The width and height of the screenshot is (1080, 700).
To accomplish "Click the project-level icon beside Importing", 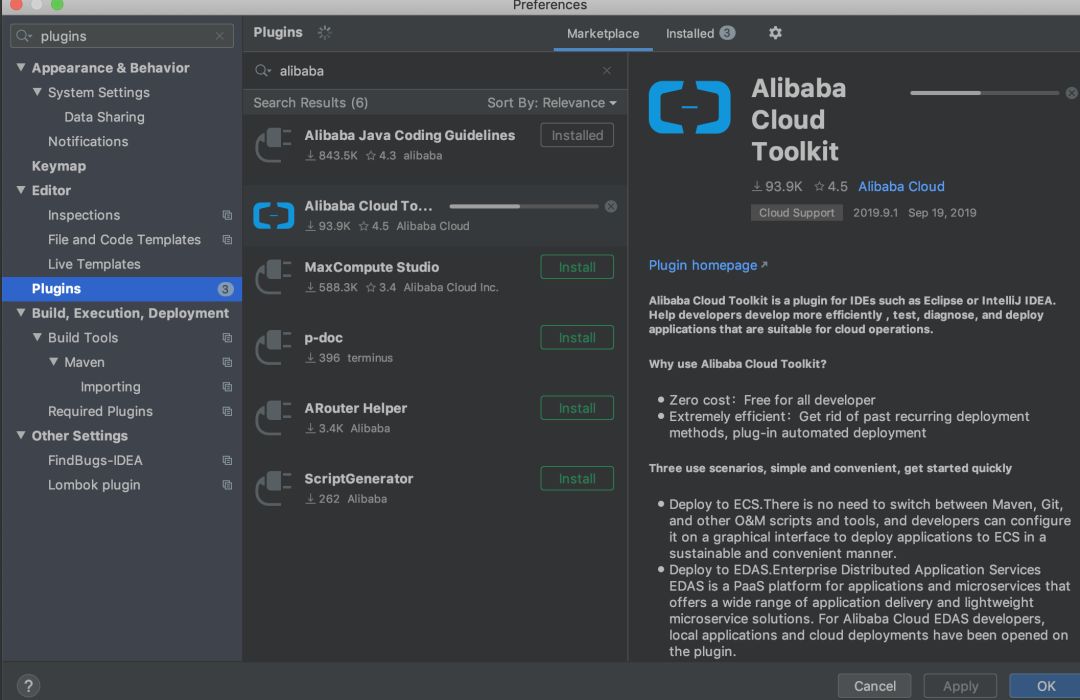I will click(227, 387).
